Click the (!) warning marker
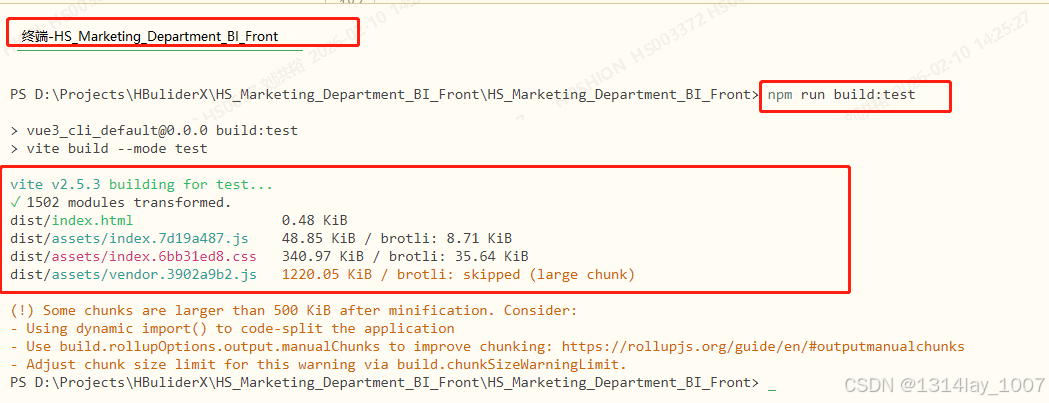The width and height of the screenshot is (1049, 403). pos(20,310)
